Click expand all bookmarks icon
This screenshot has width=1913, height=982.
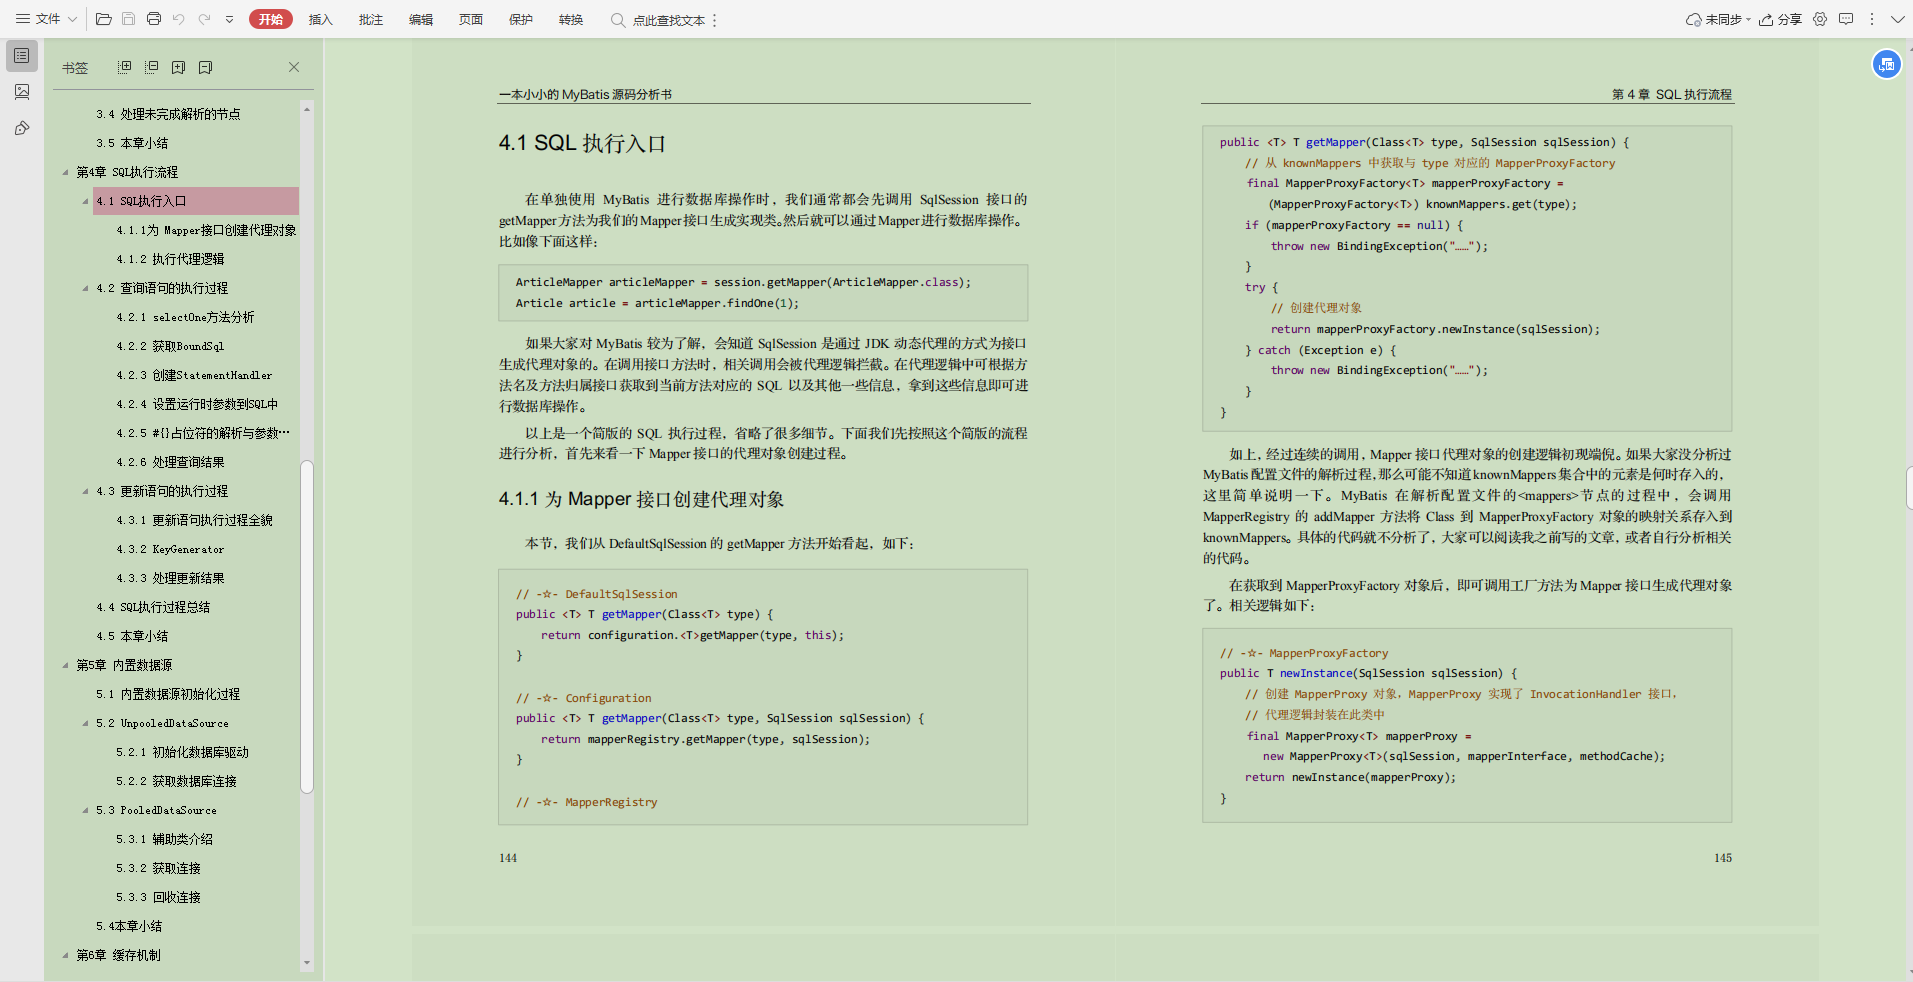point(124,67)
